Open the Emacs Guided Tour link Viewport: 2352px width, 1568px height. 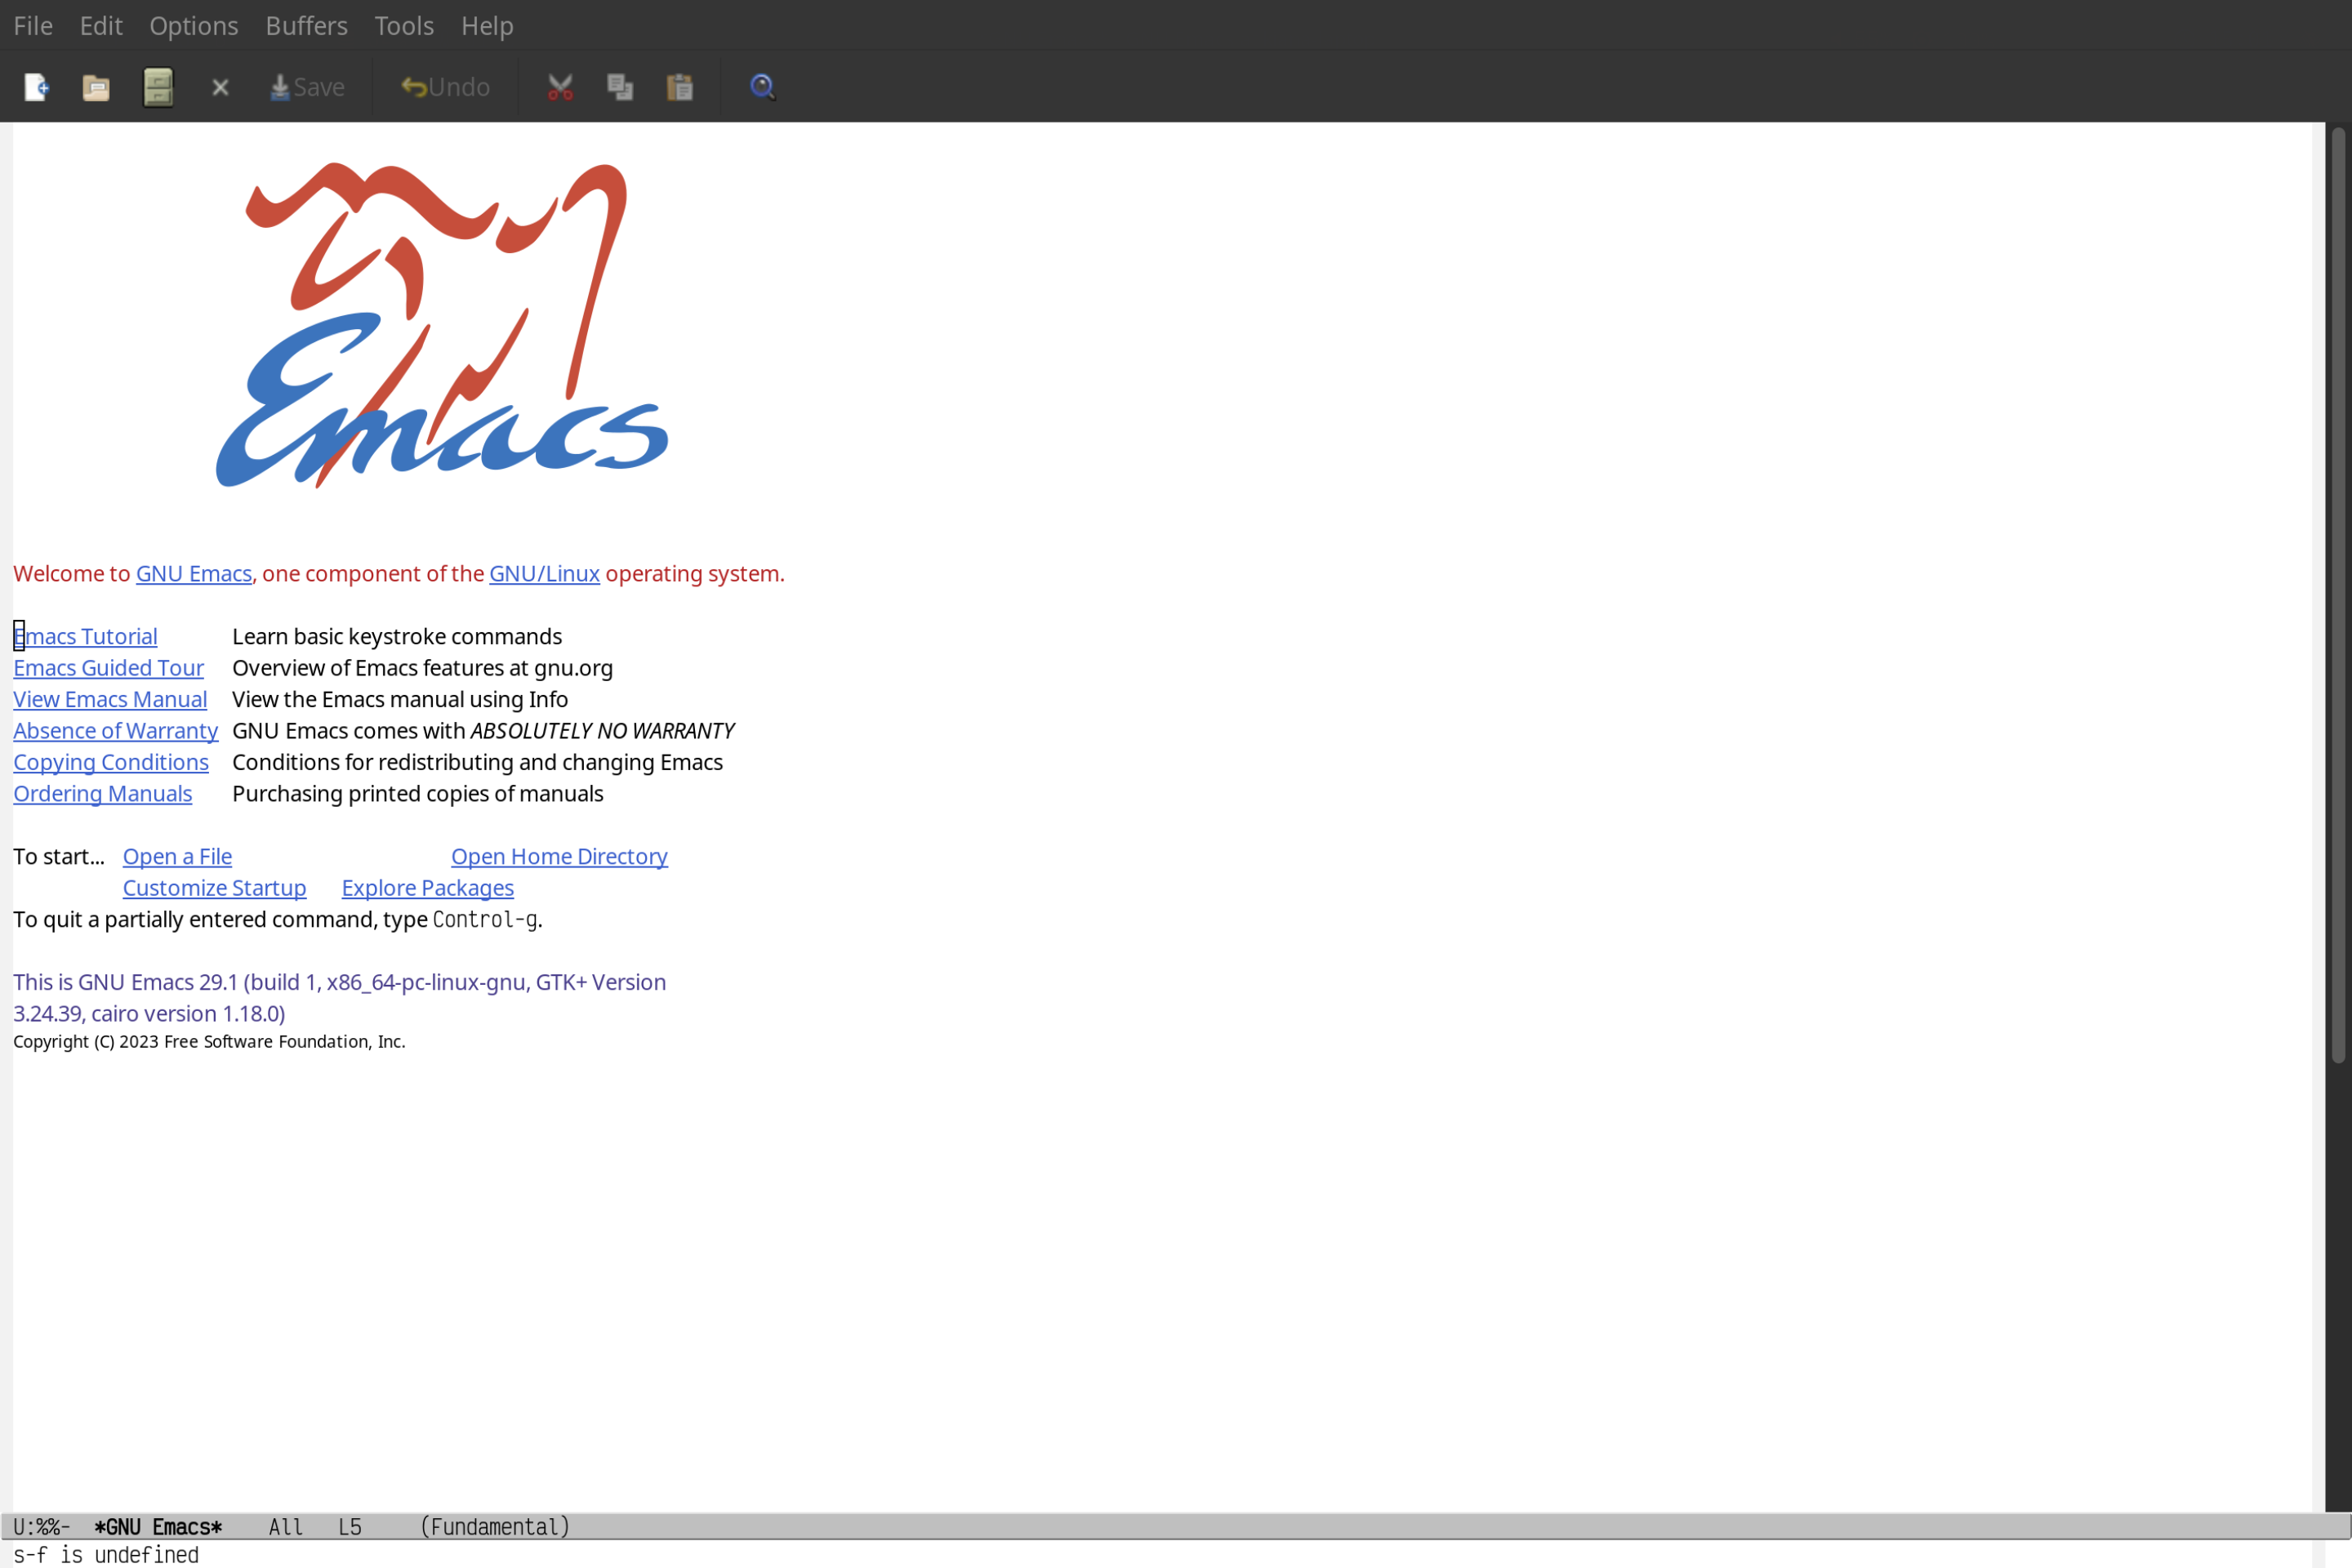pyautogui.click(x=107, y=666)
